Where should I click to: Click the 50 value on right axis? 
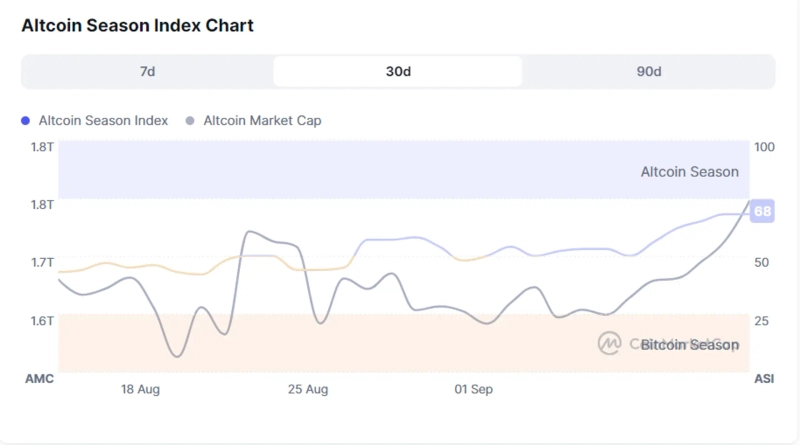click(x=761, y=262)
